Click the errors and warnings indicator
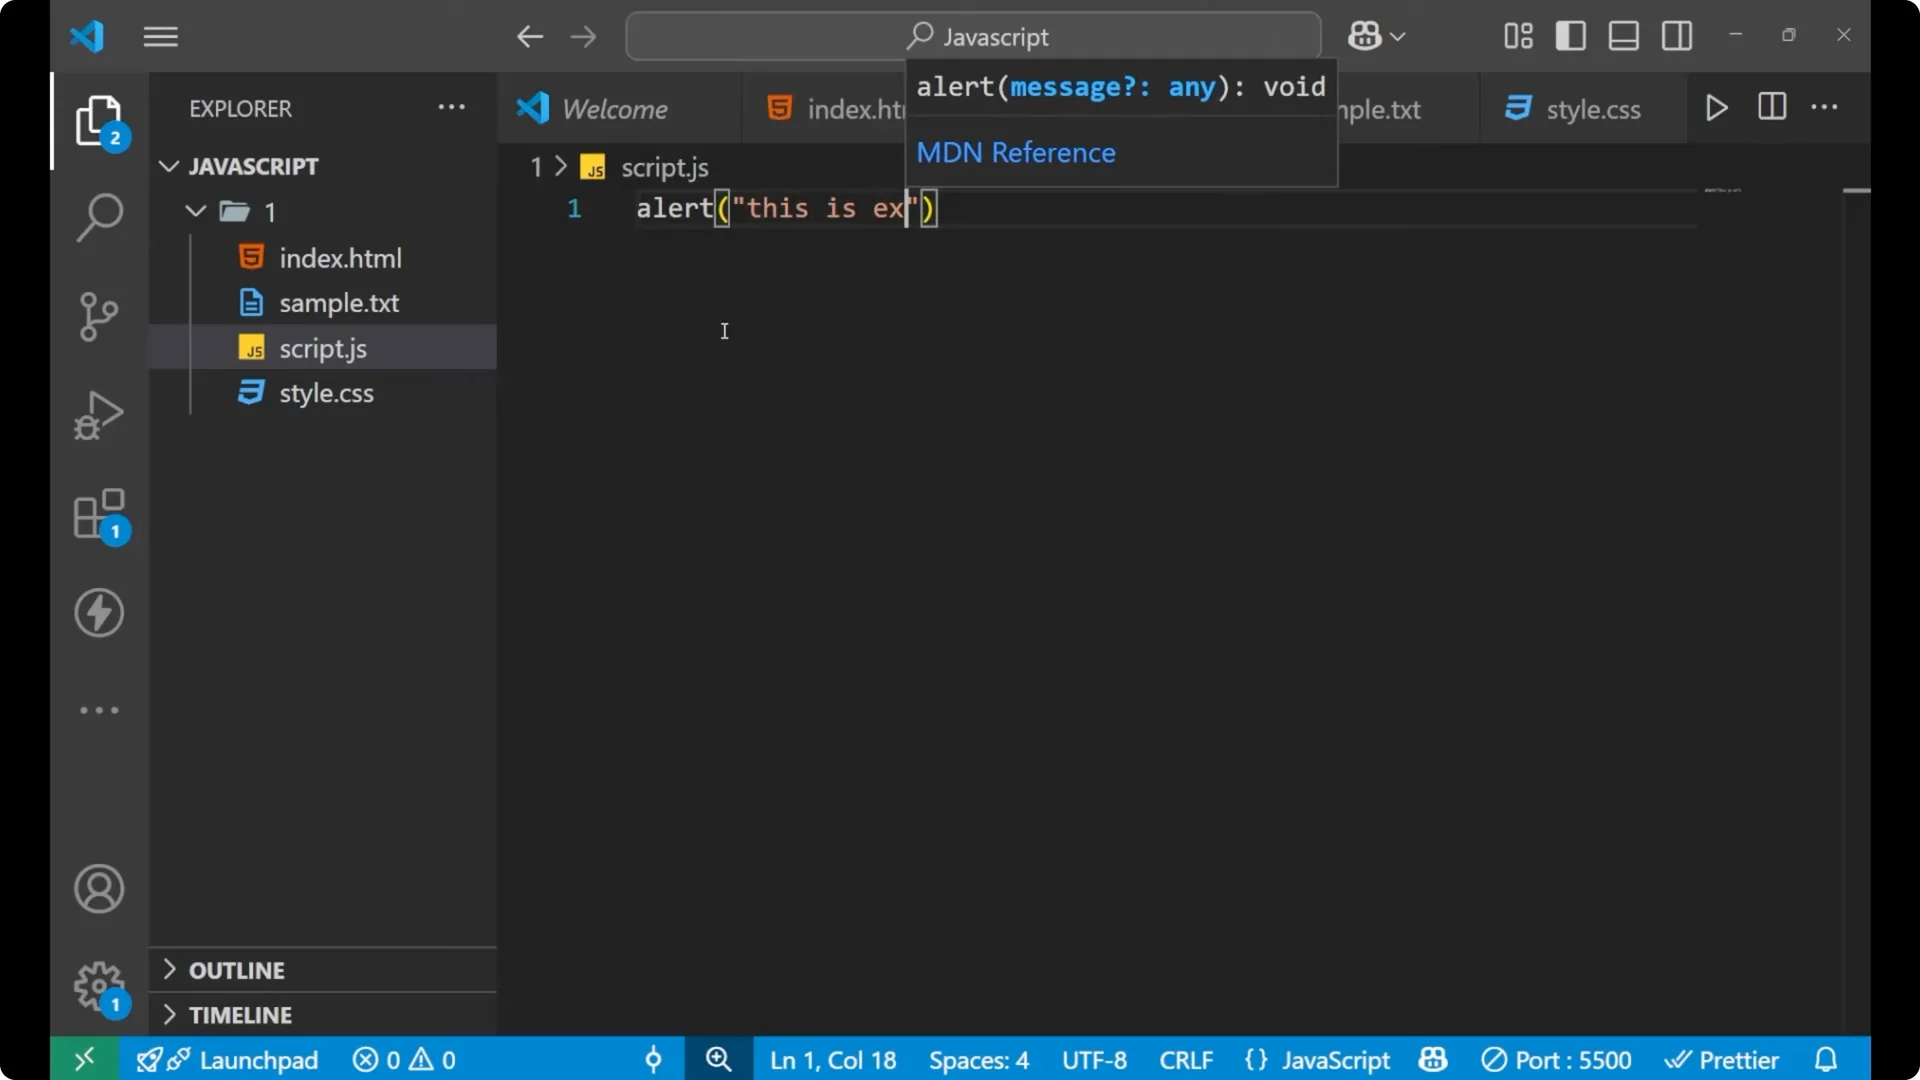The image size is (1920, 1080). (403, 1059)
